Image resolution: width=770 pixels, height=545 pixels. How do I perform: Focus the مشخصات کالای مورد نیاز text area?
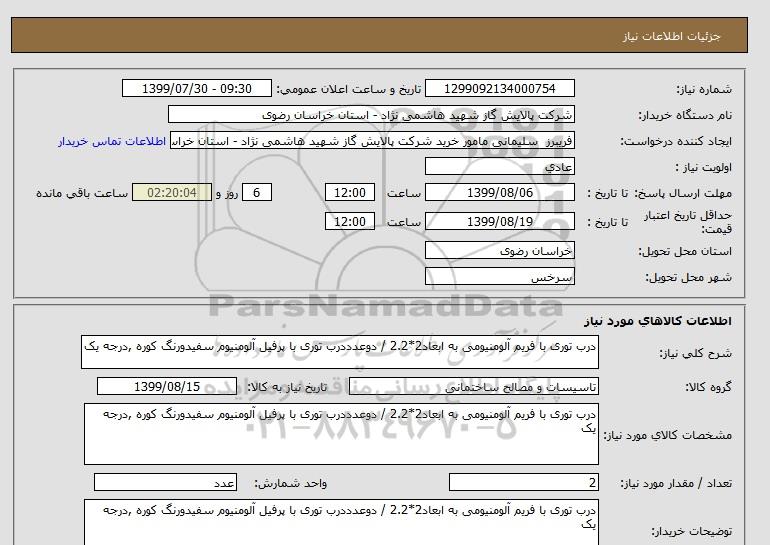click(x=340, y=433)
